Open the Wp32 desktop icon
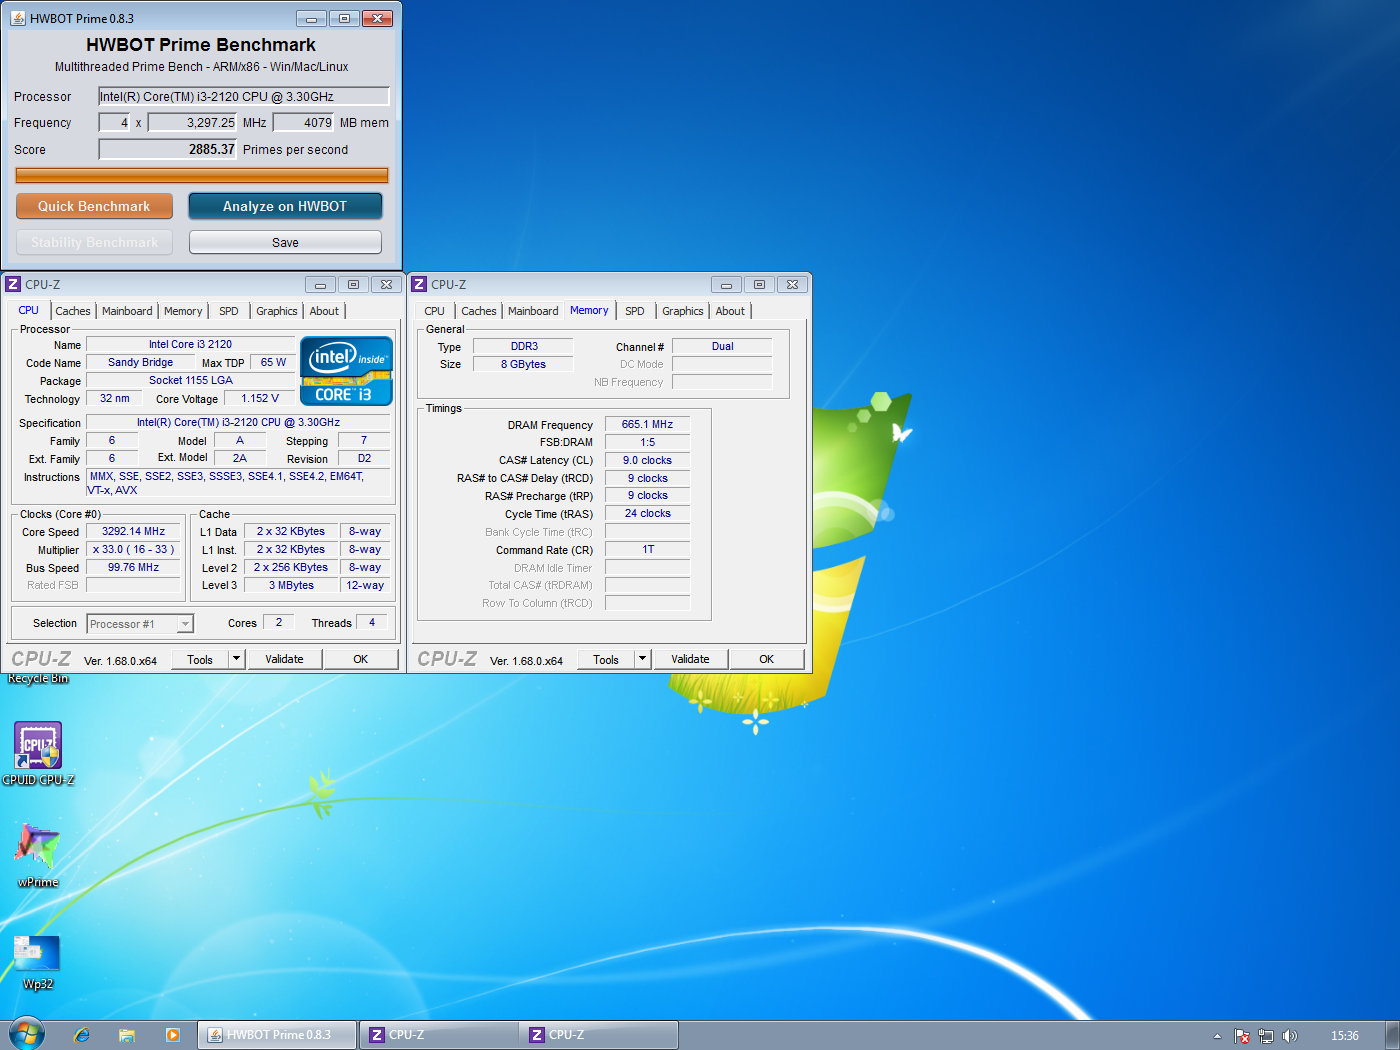The image size is (1400, 1050). pos(38,962)
